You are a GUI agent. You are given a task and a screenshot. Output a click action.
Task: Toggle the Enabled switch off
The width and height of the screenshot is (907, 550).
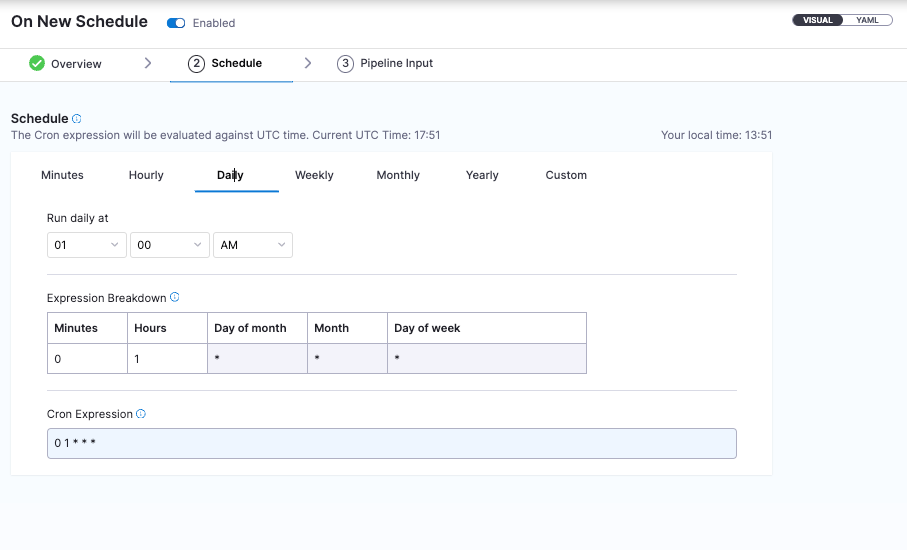point(176,23)
